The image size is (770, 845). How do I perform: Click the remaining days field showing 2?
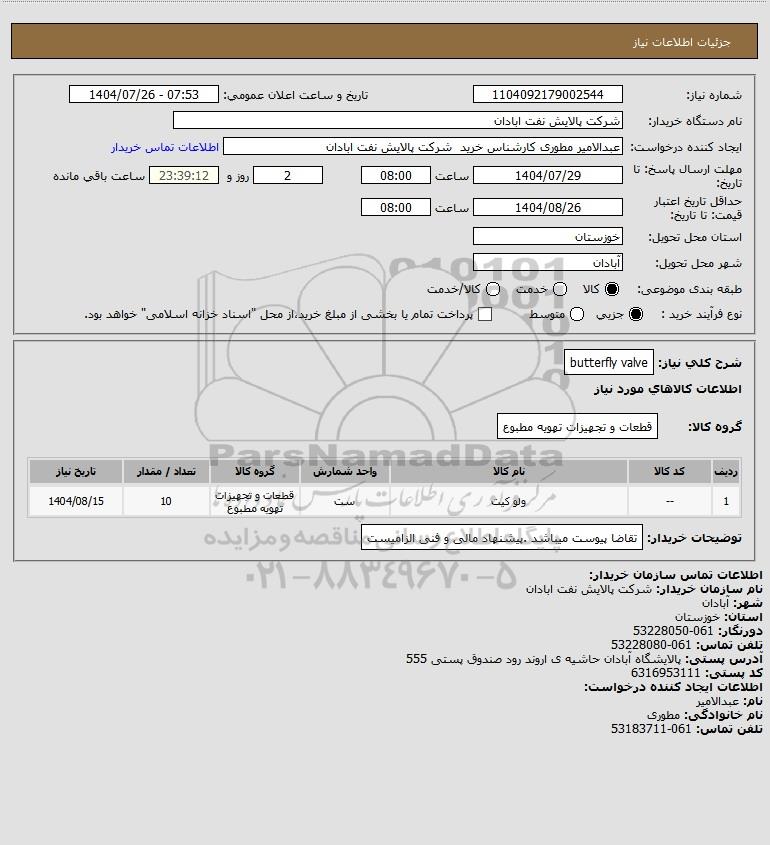click(x=288, y=175)
